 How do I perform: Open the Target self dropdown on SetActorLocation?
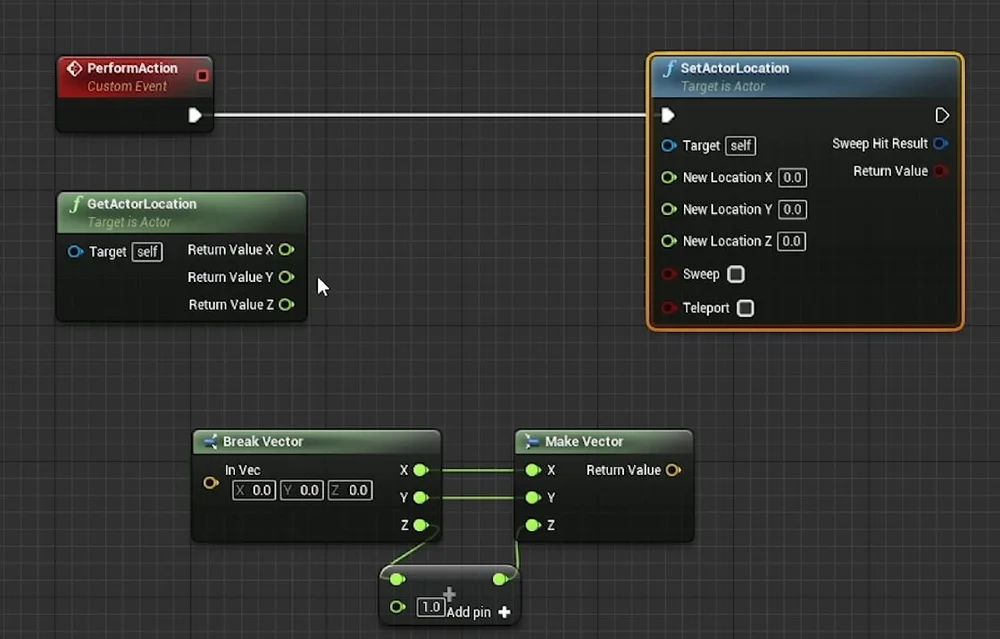point(740,145)
